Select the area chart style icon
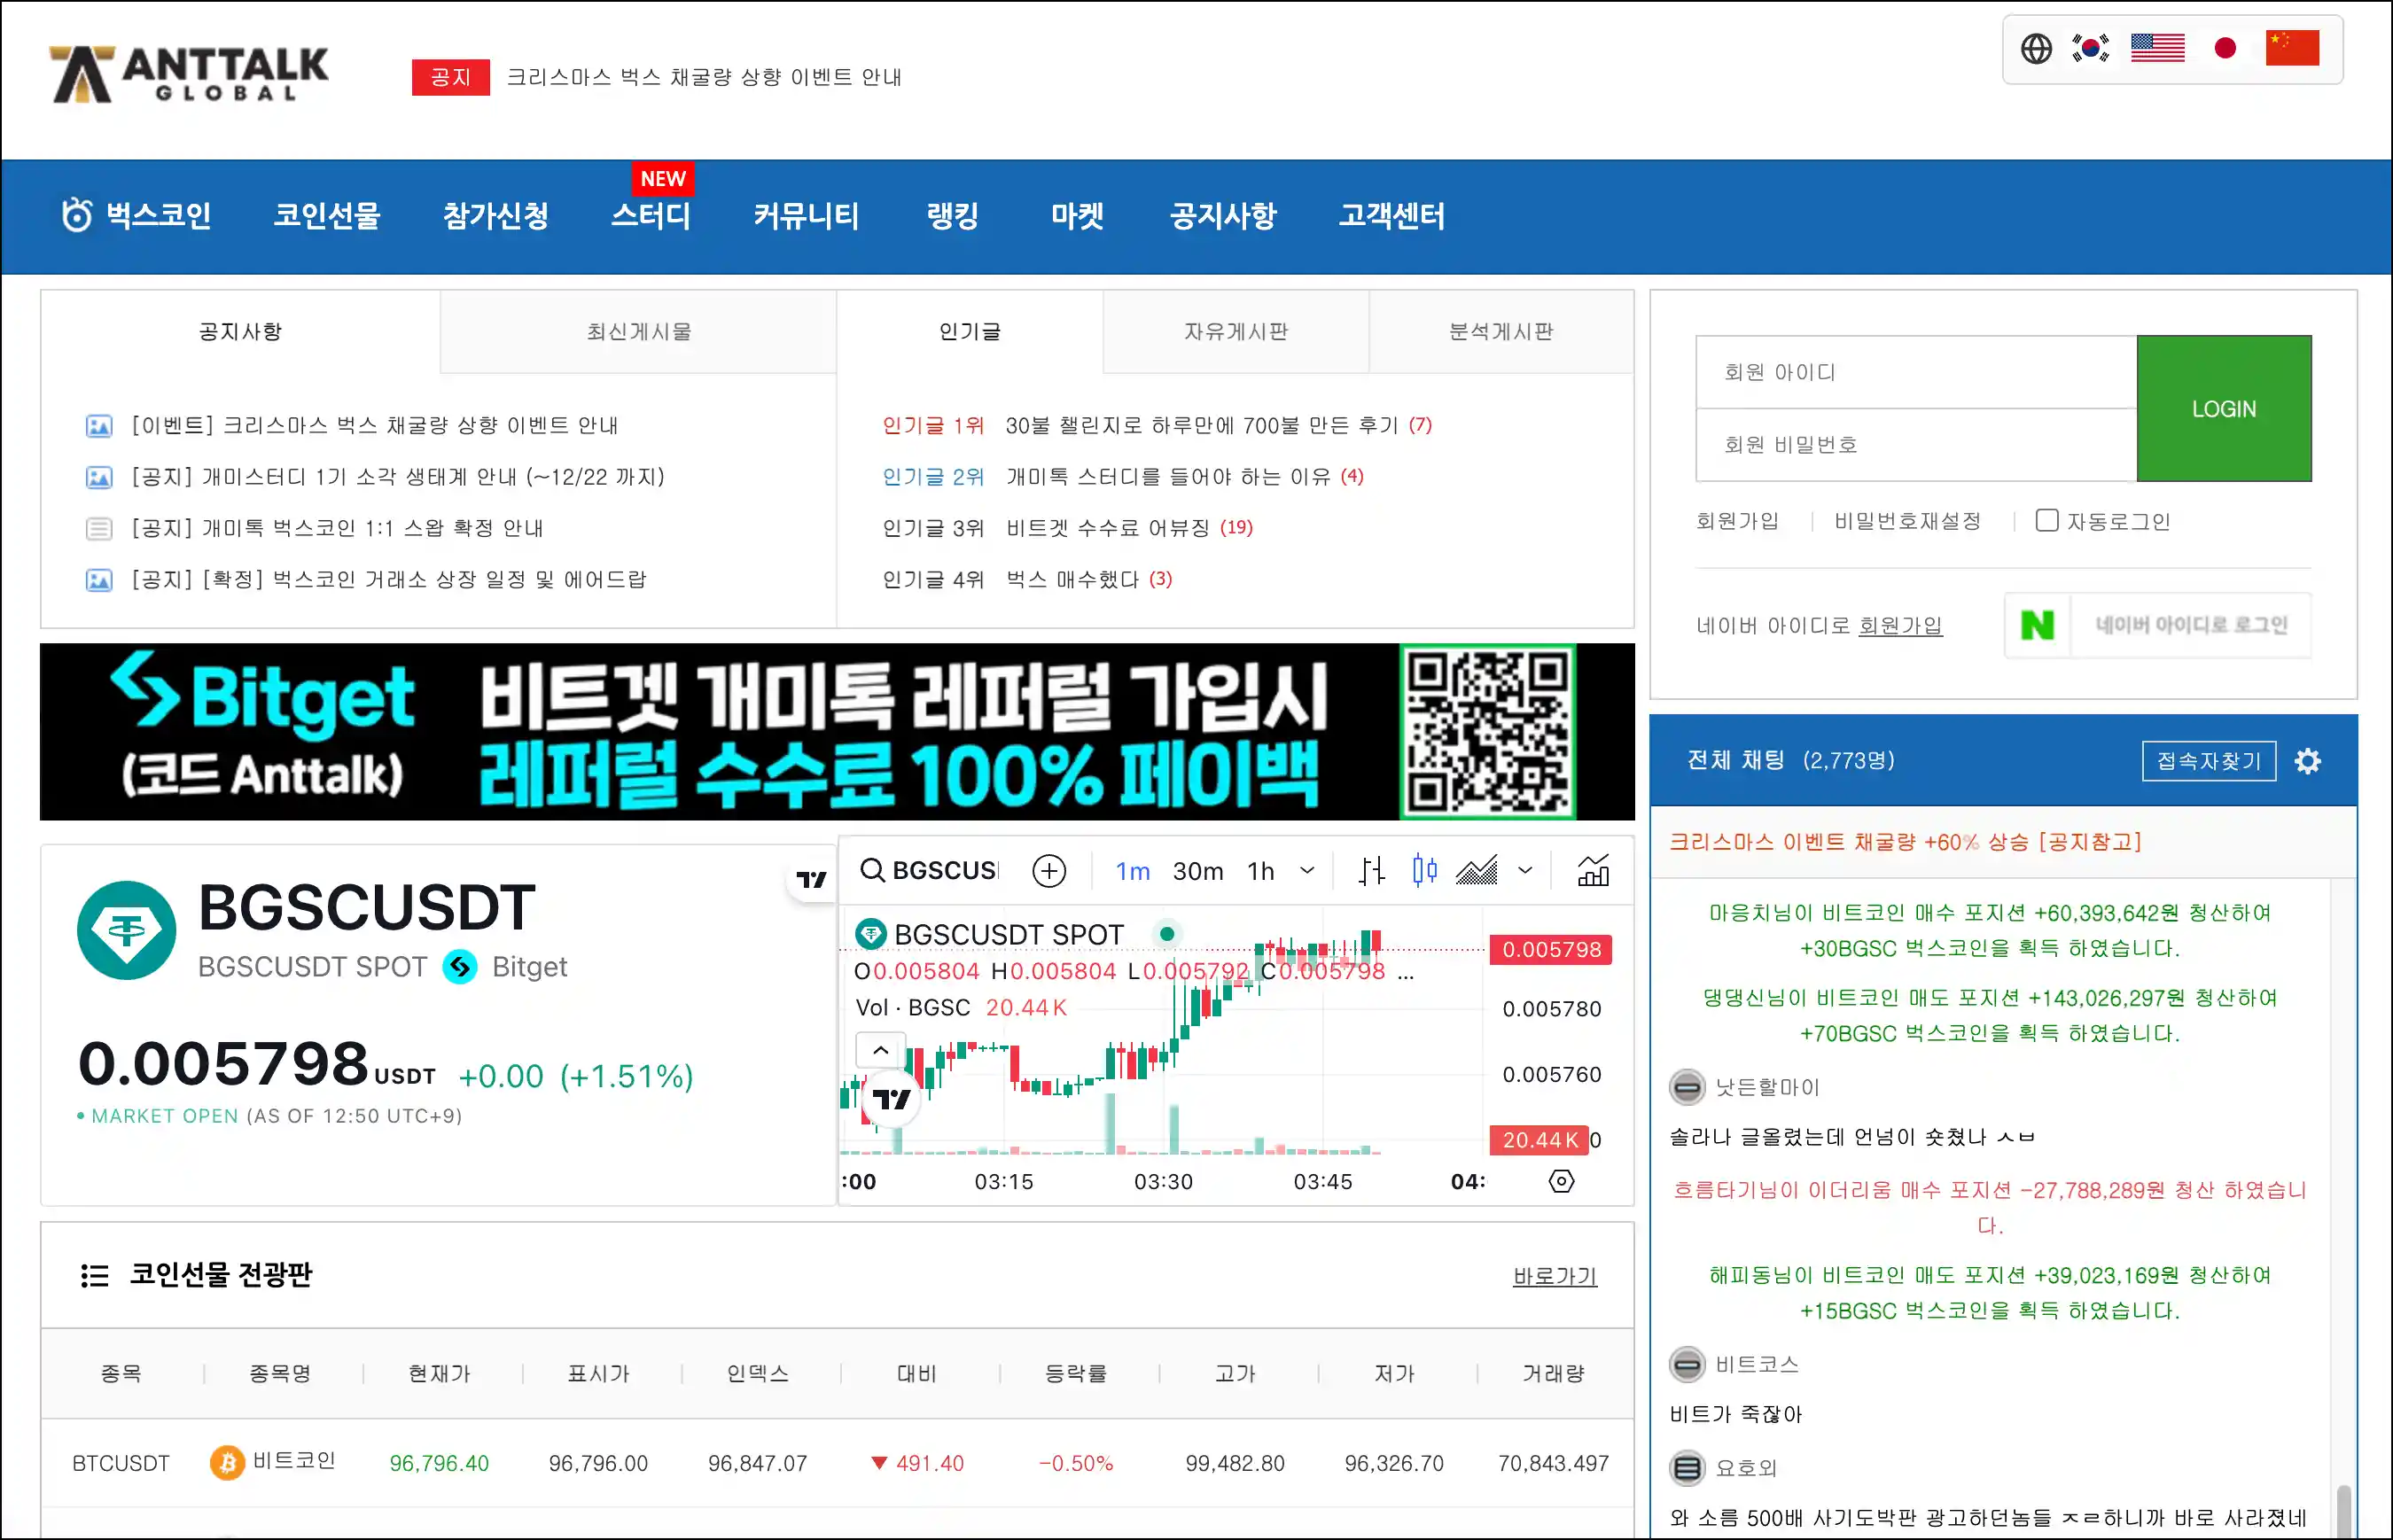The height and width of the screenshot is (1540, 2393). click(1477, 871)
